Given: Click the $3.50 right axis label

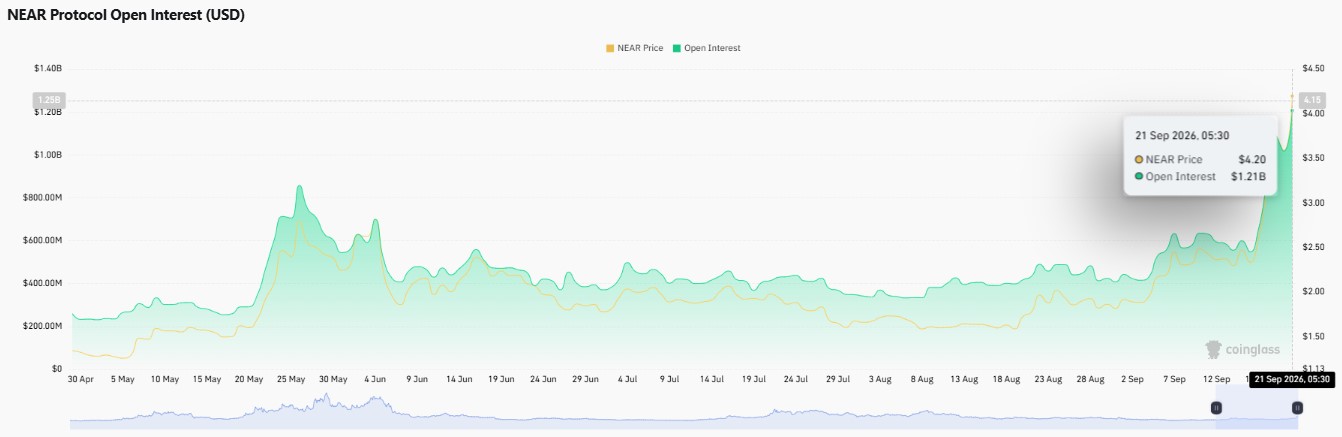Looking at the screenshot, I should tap(1313, 158).
